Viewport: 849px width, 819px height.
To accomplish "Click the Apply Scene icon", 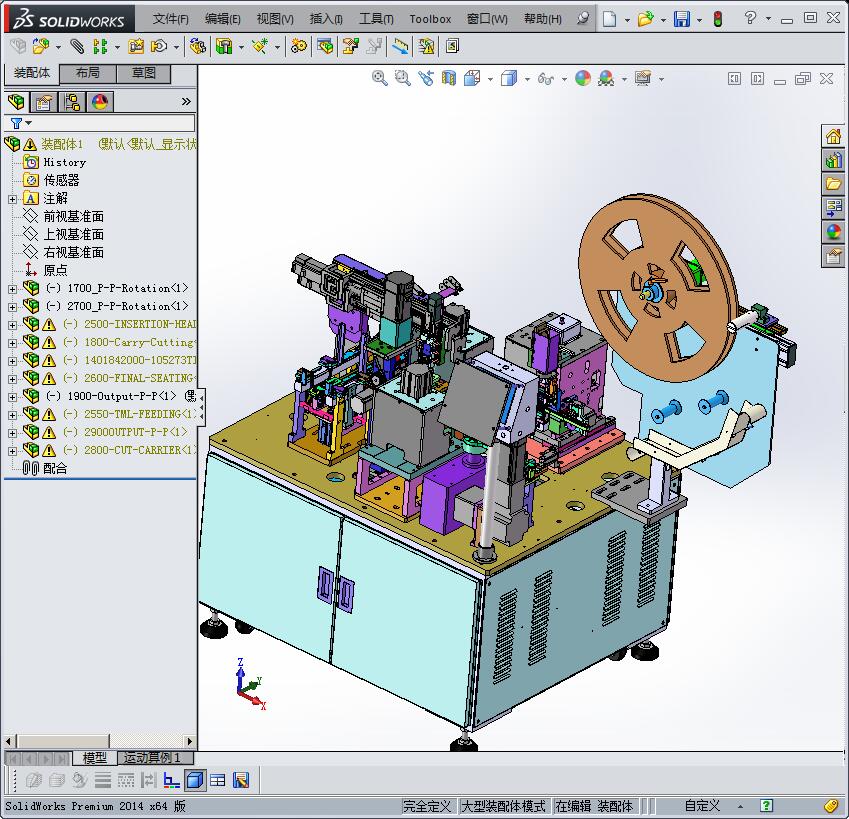I will tap(606, 78).
